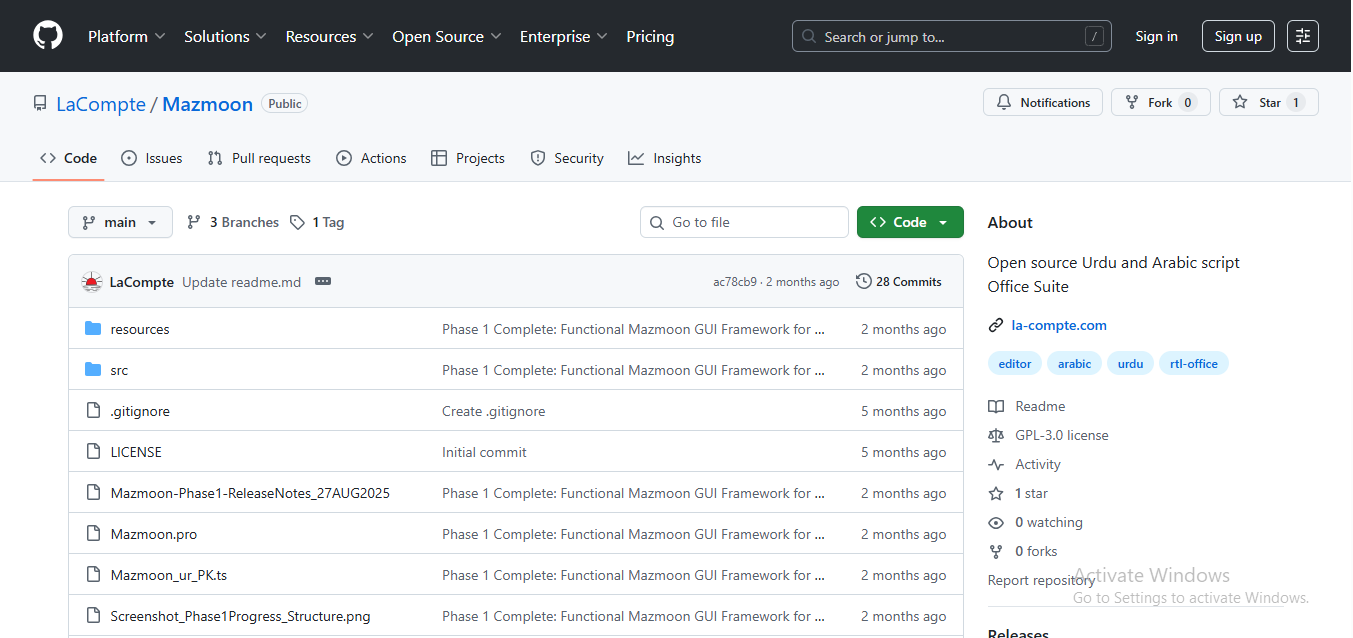Screen dimensions: 1353x638
Task: Click the 28 Commits history icon
Action: coord(864,282)
